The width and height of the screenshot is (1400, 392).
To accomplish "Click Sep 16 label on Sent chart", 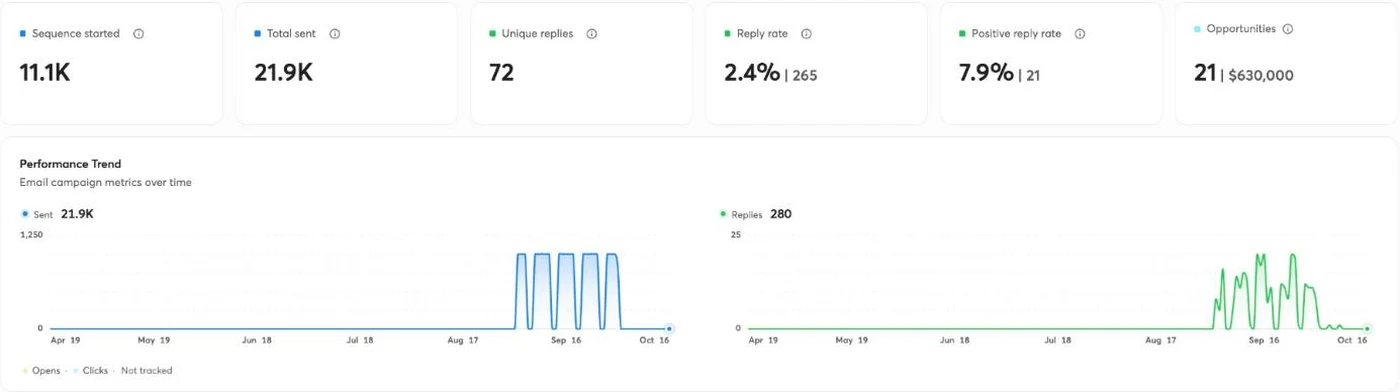I will pos(566,341).
